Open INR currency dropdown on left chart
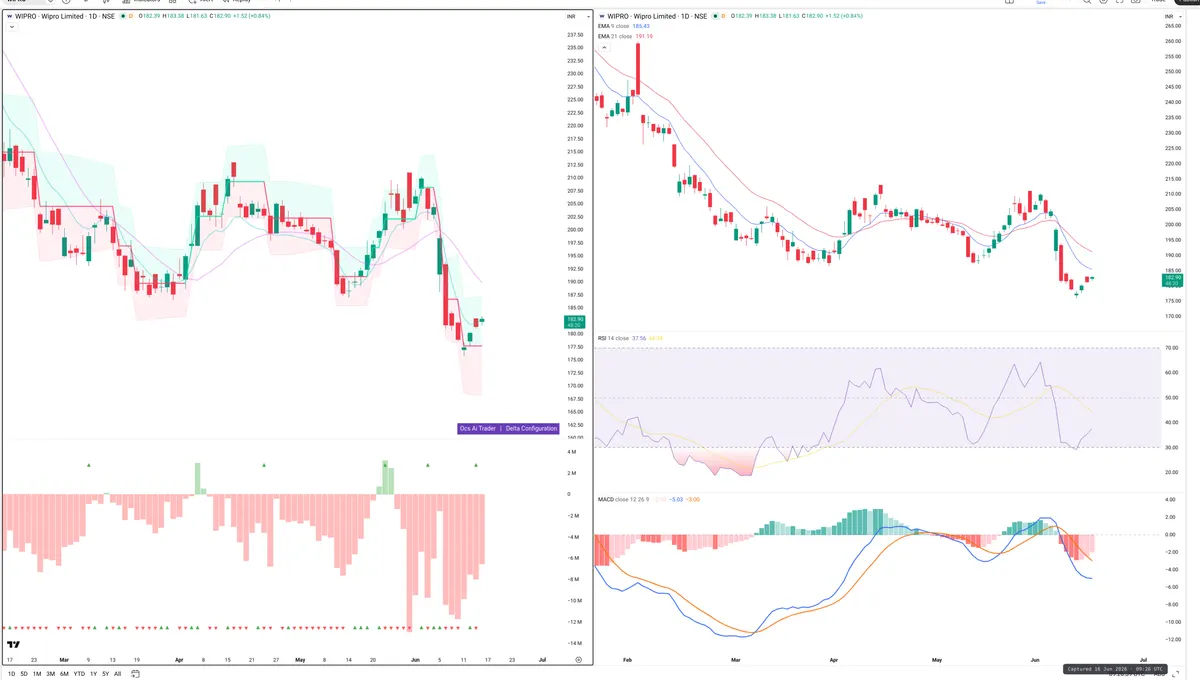The width and height of the screenshot is (1200, 680). tap(578, 17)
